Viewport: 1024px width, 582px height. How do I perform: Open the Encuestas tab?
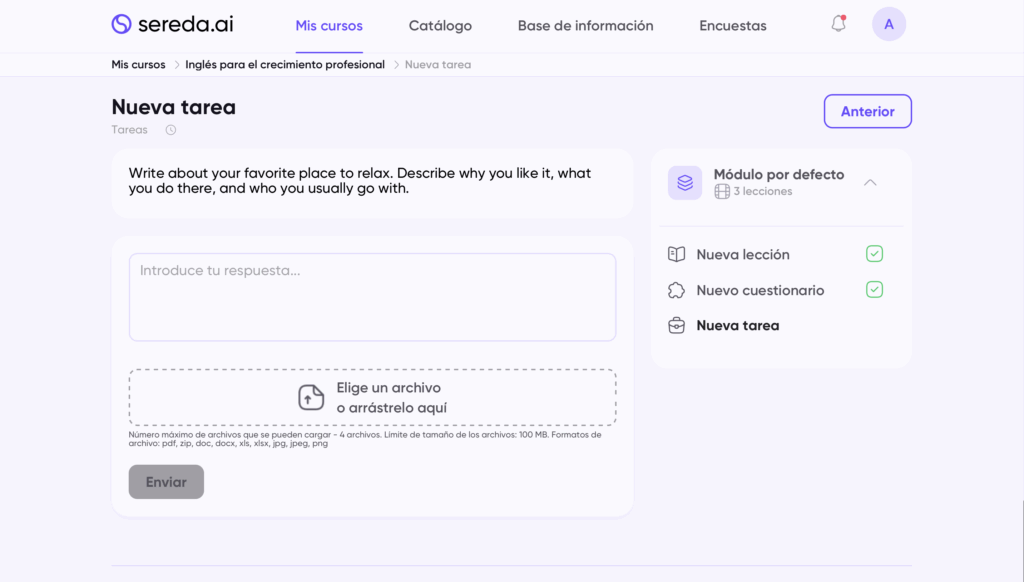[732, 26]
